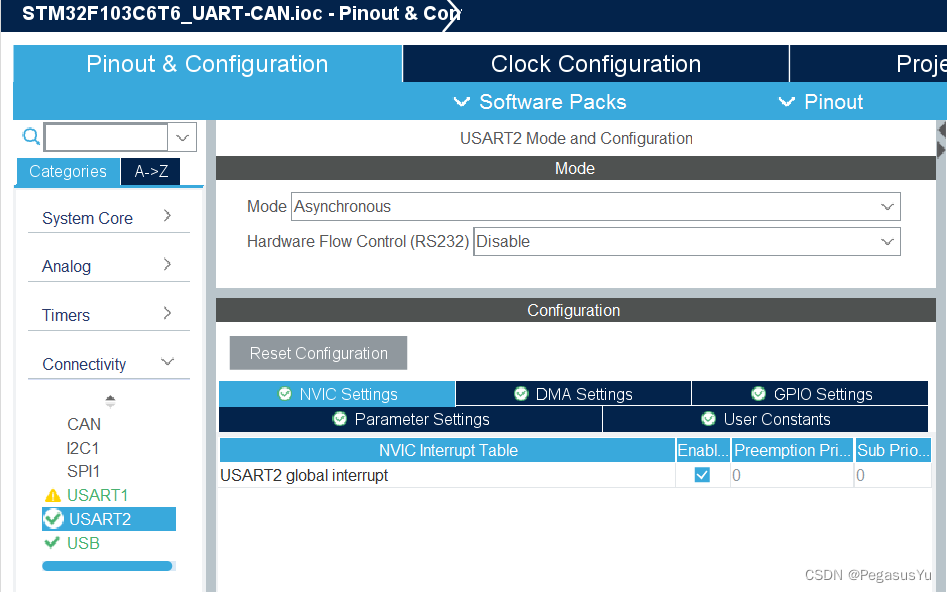Click the USART2 green check icon
Image resolution: width=947 pixels, height=592 pixels.
[54, 518]
